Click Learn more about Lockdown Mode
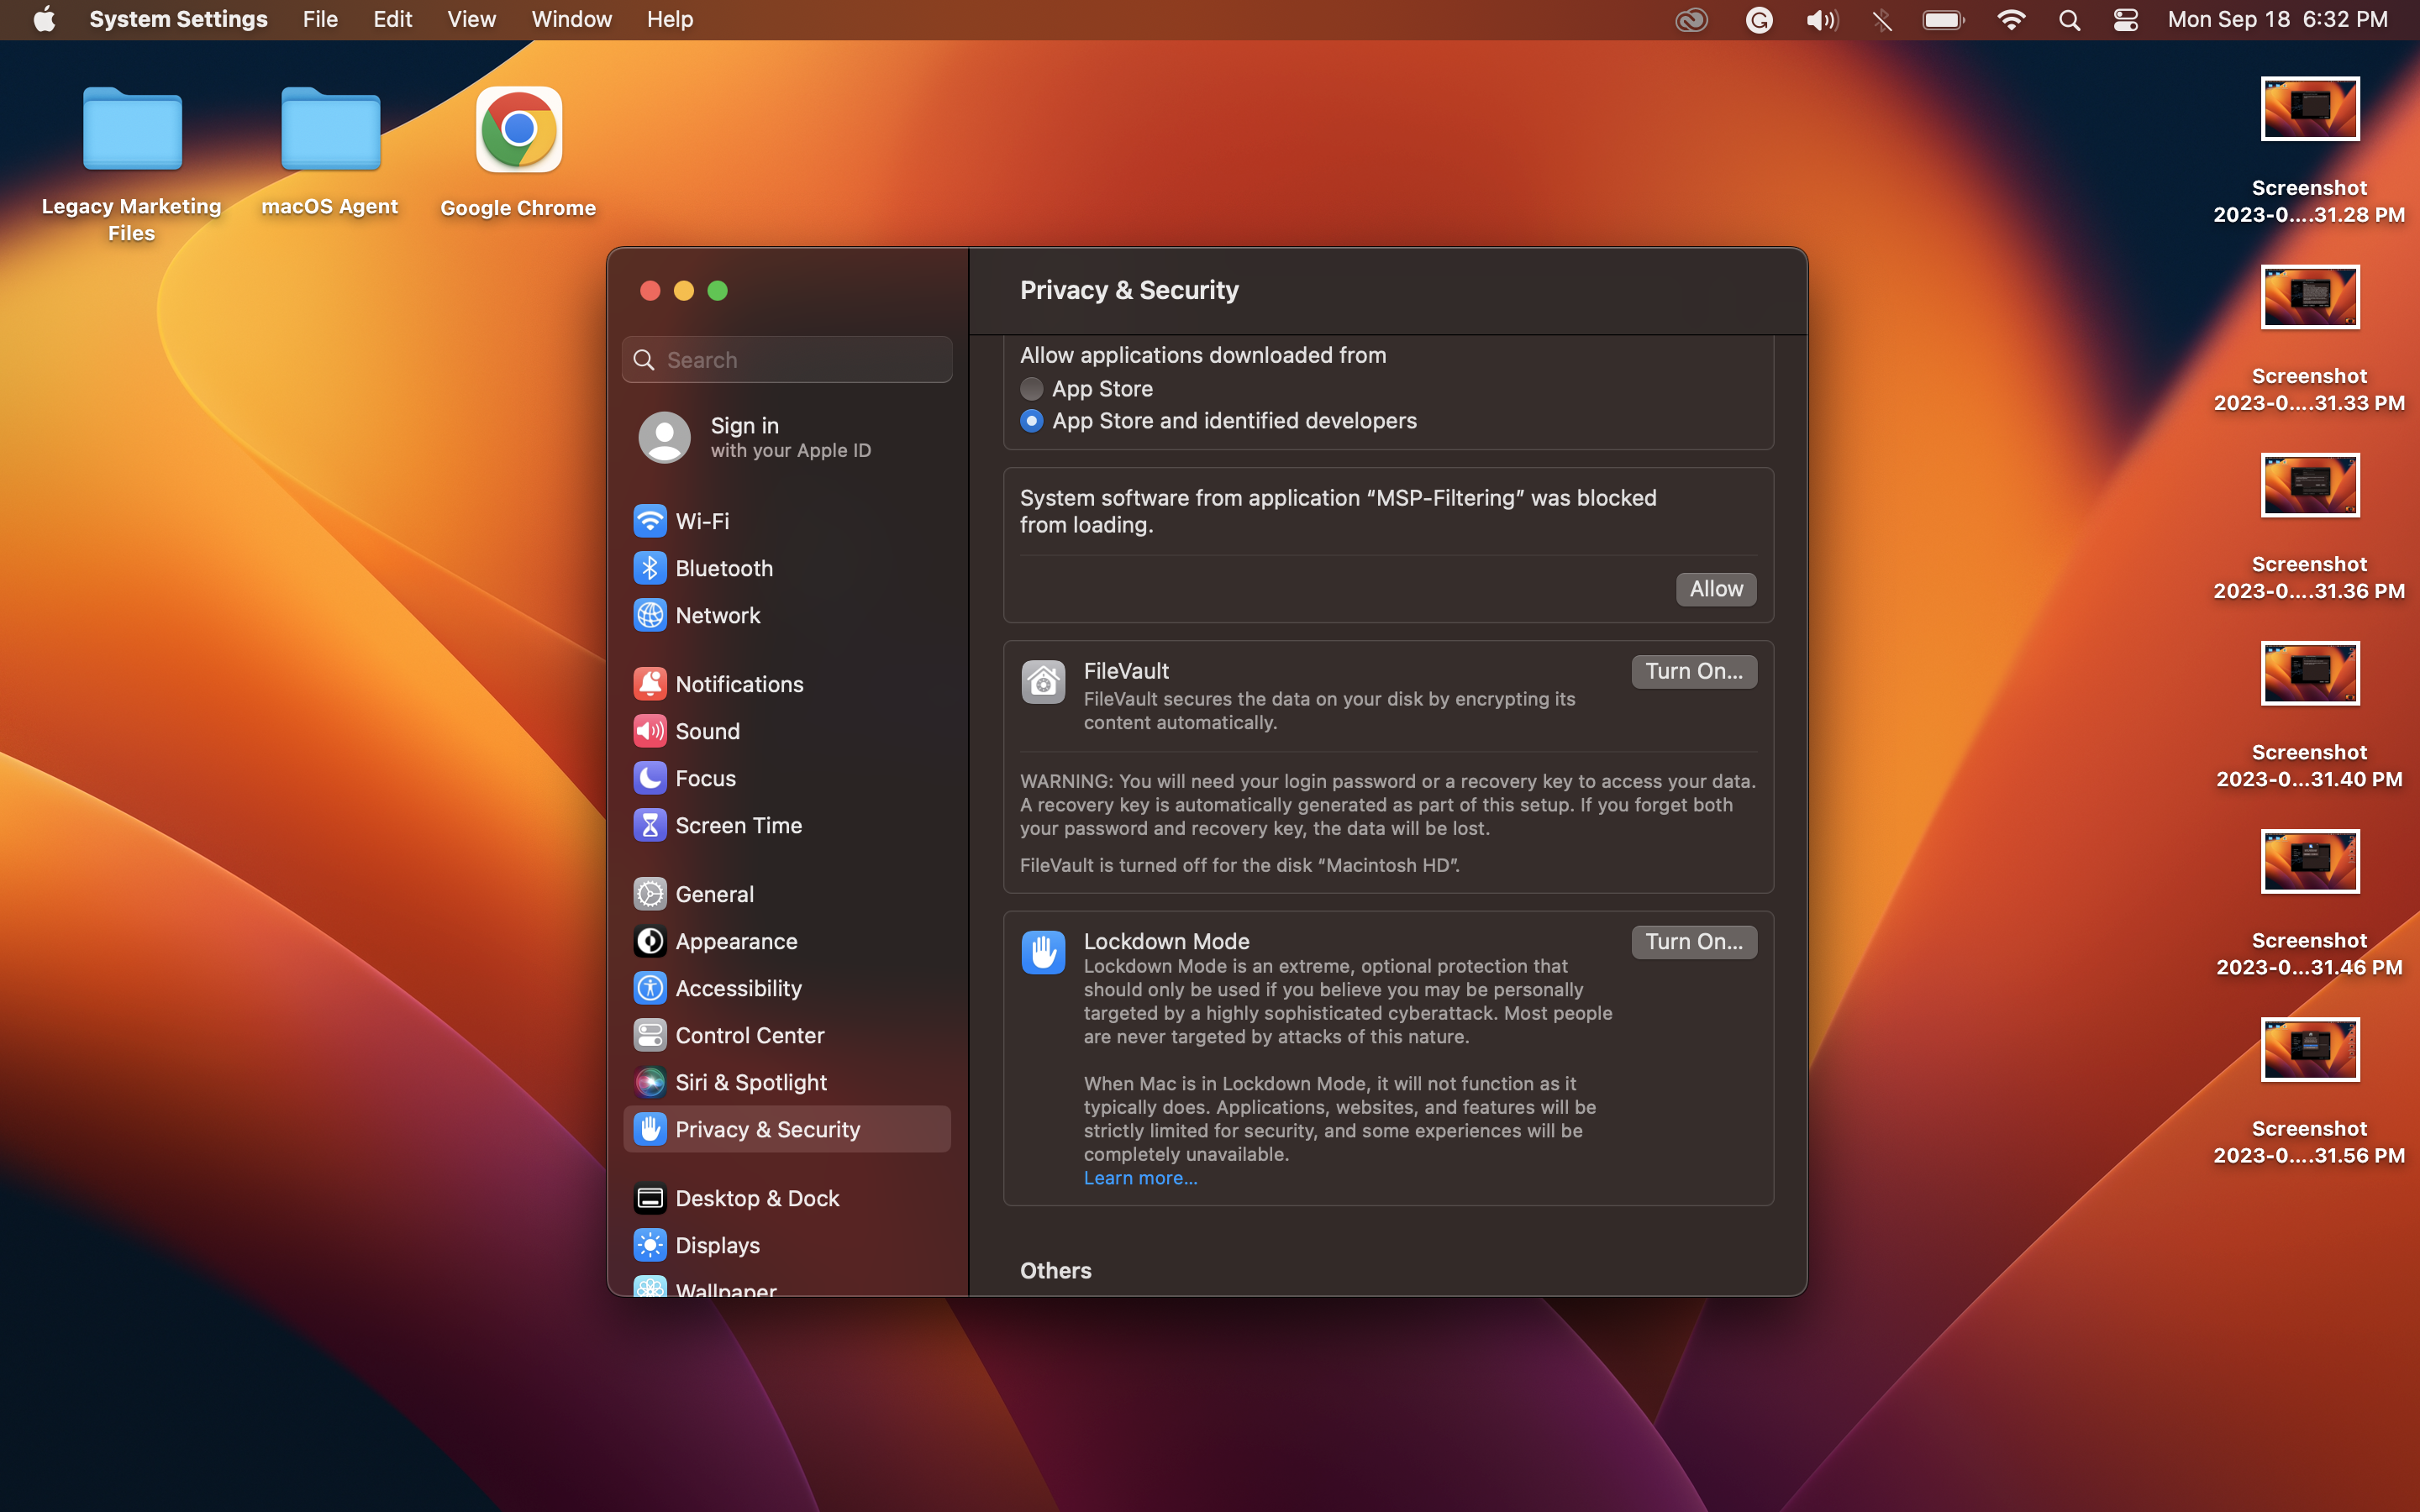The image size is (2420, 1512). (x=1139, y=1178)
